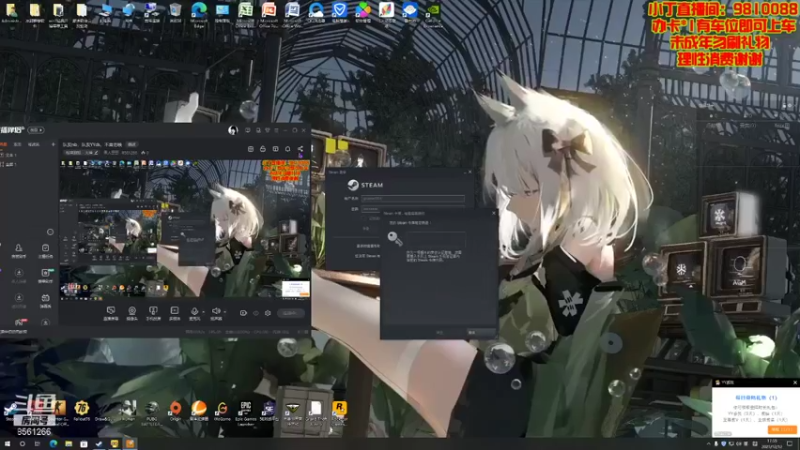Click the stream preview thumbnail area

click(185, 229)
